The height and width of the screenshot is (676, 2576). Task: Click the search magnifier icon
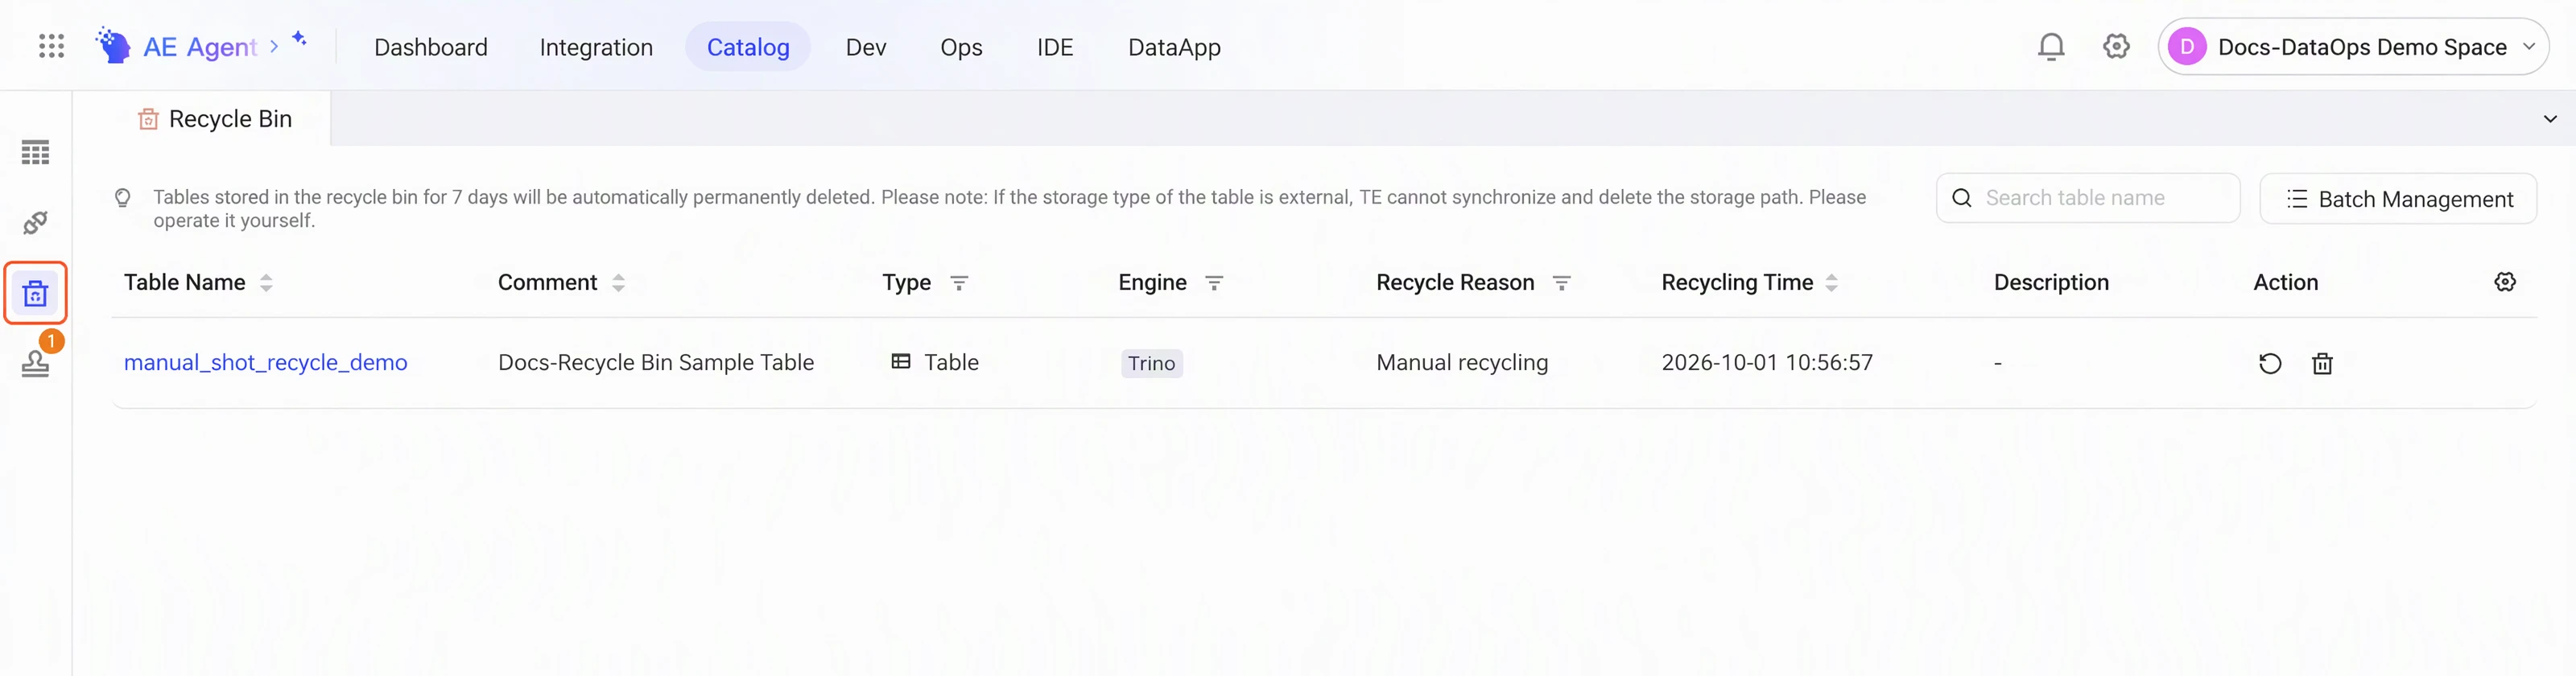1962,198
